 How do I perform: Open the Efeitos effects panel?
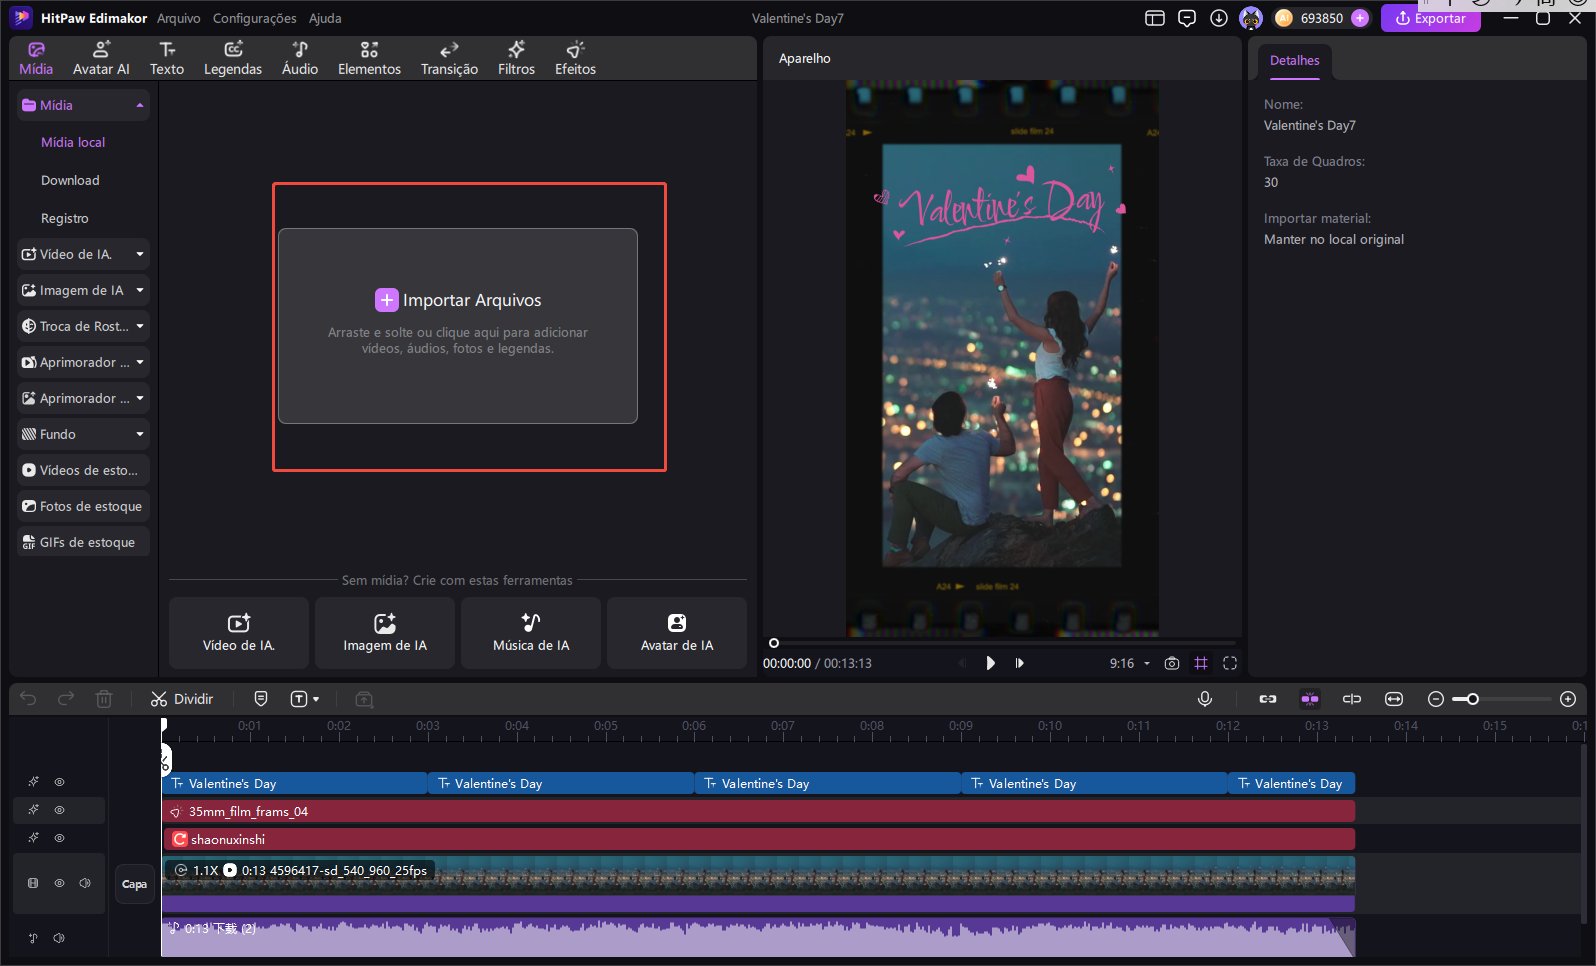[x=575, y=58]
